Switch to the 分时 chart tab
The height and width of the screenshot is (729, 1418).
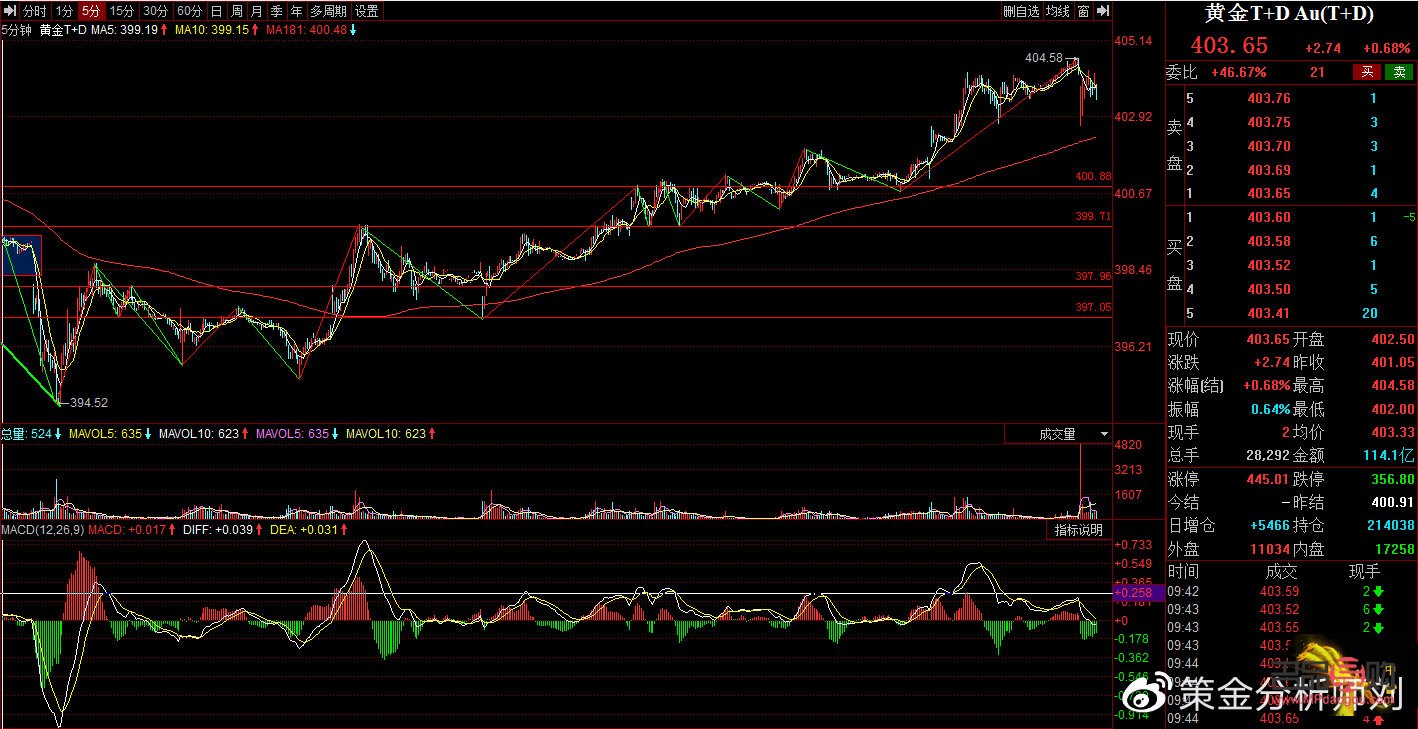click(34, 11)
